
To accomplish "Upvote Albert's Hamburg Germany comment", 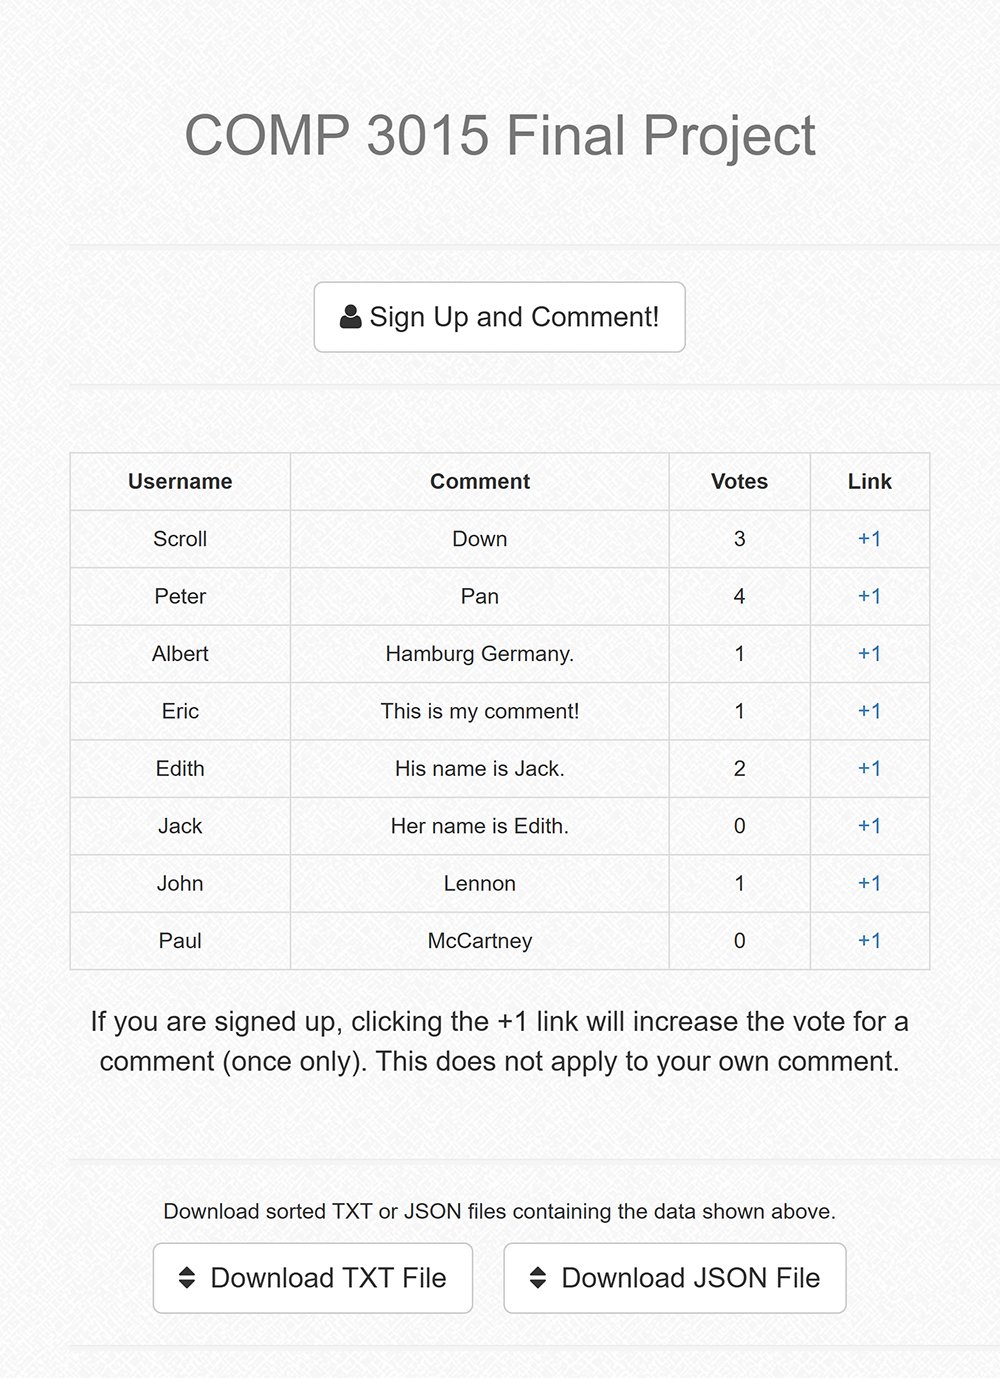I will tap(869, 654).
